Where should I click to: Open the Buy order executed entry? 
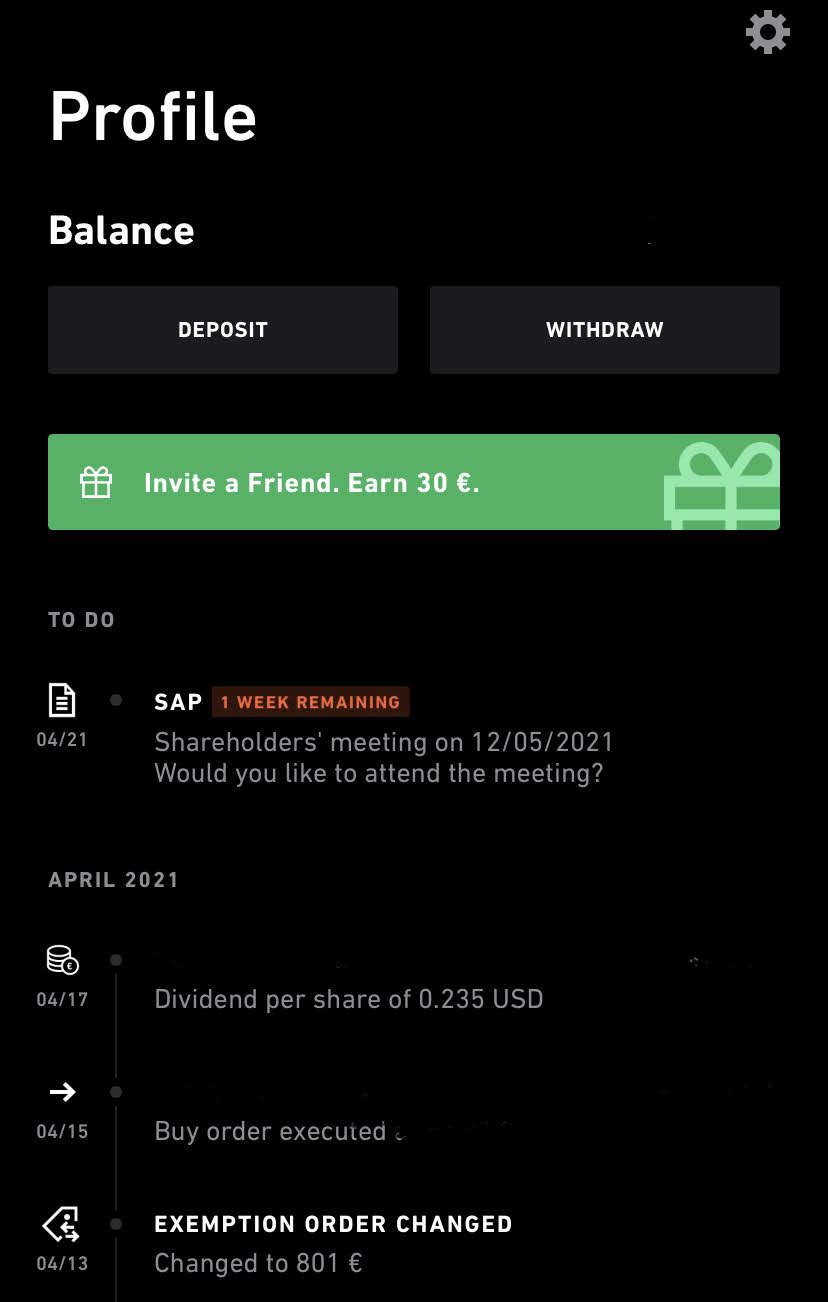[270, 1131]
